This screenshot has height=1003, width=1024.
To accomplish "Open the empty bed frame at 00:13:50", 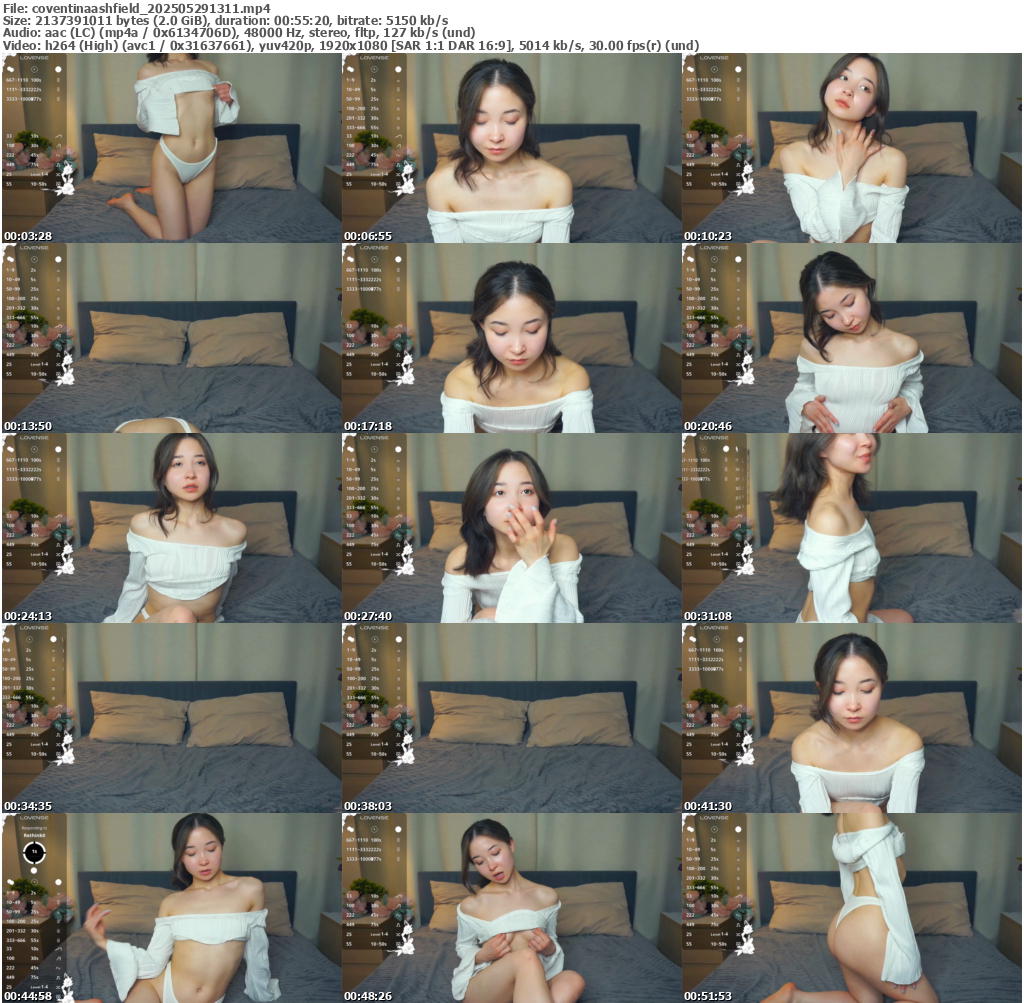I will click(x=171, y=338).
